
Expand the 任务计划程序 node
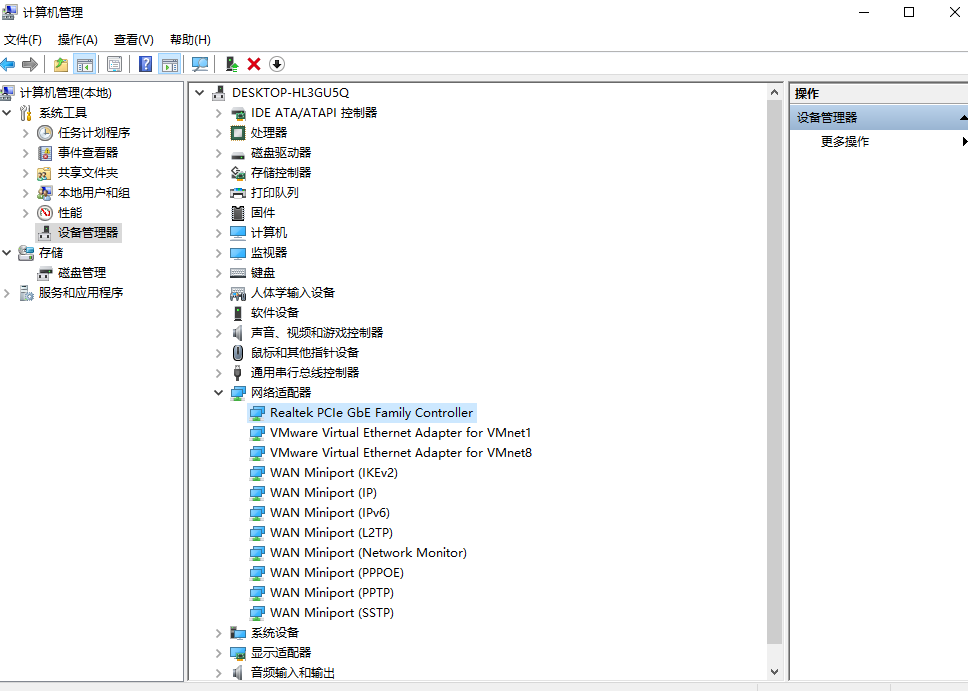pyautogui.click(x=25, y=133)
